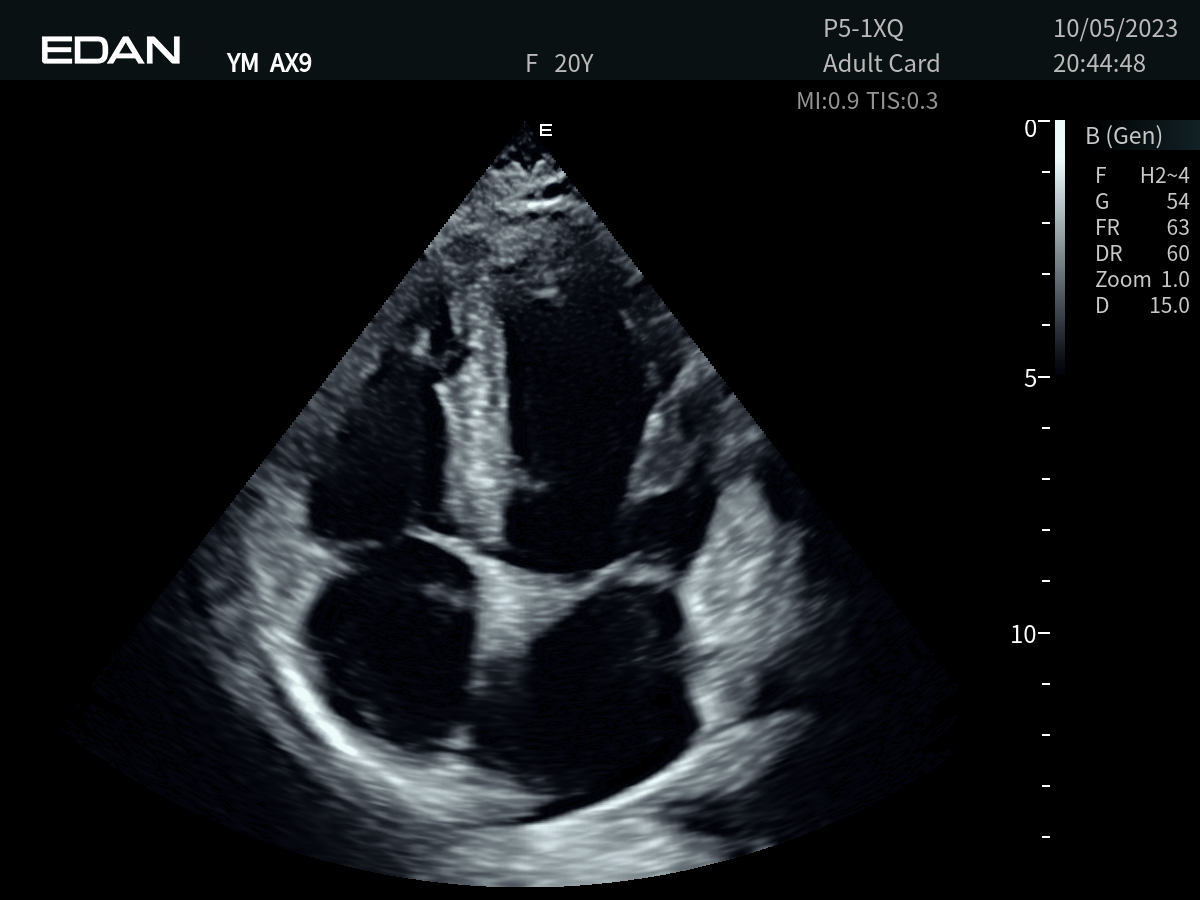Click the P5-1XQ probe label
The width and height of the screenshot is (1200, 900).
tap(863, 29)
